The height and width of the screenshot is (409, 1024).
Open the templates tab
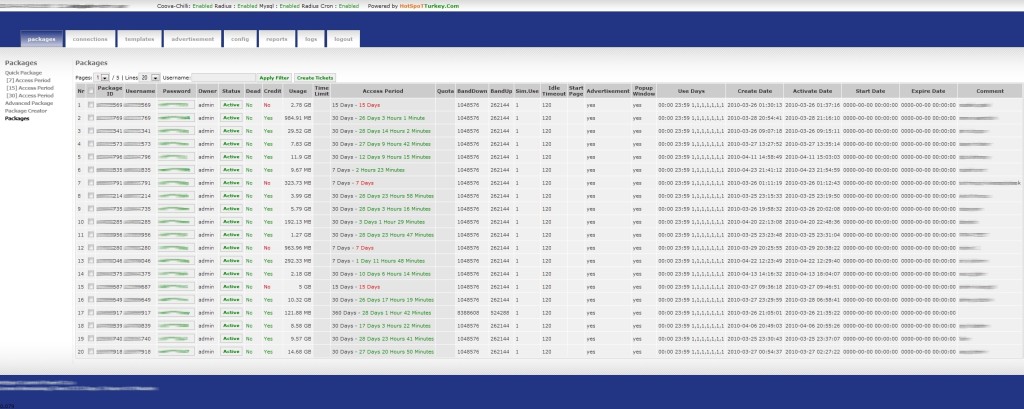(x=140, y=39)
